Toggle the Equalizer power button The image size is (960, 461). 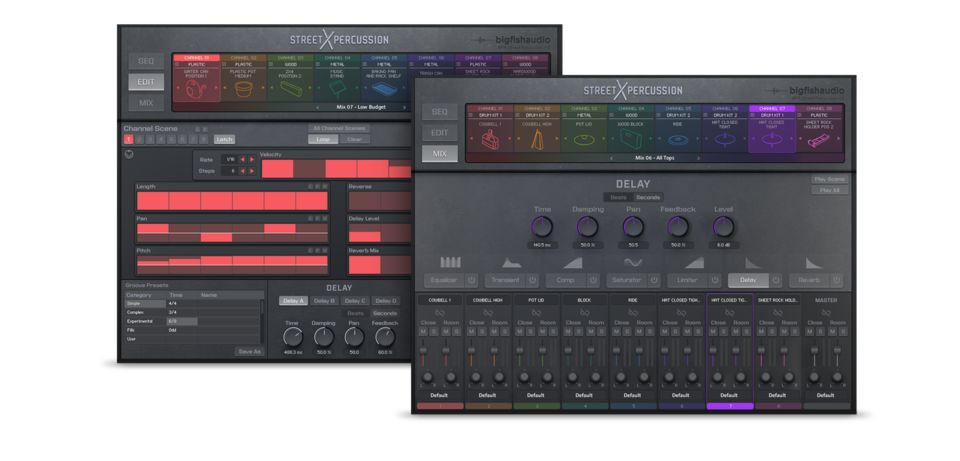471,281
